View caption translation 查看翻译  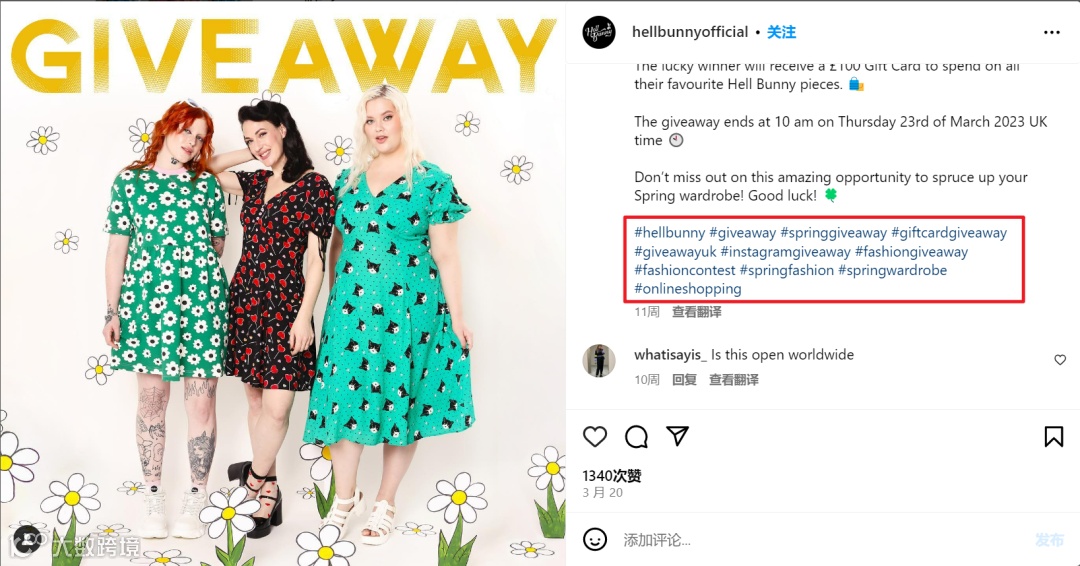coord(697,312)
